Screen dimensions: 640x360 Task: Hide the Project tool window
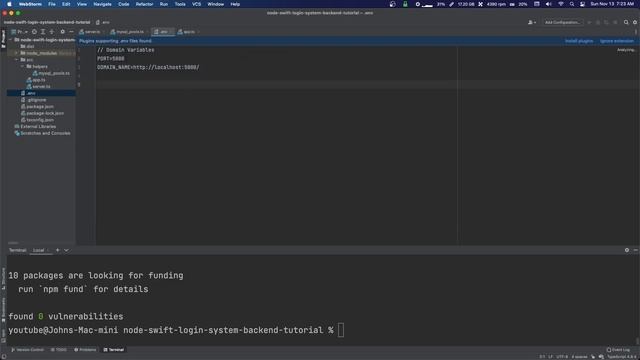[x=71, y=32]
